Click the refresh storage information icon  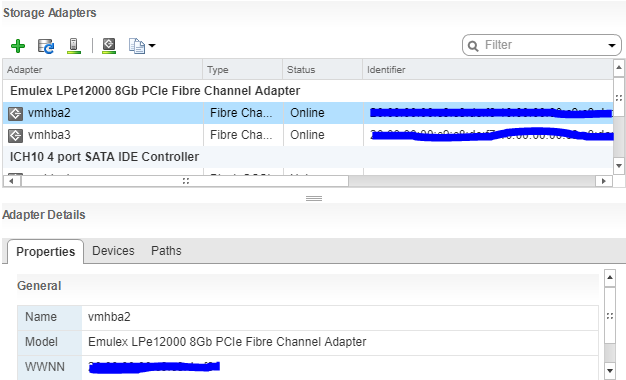tap(46, 46)
